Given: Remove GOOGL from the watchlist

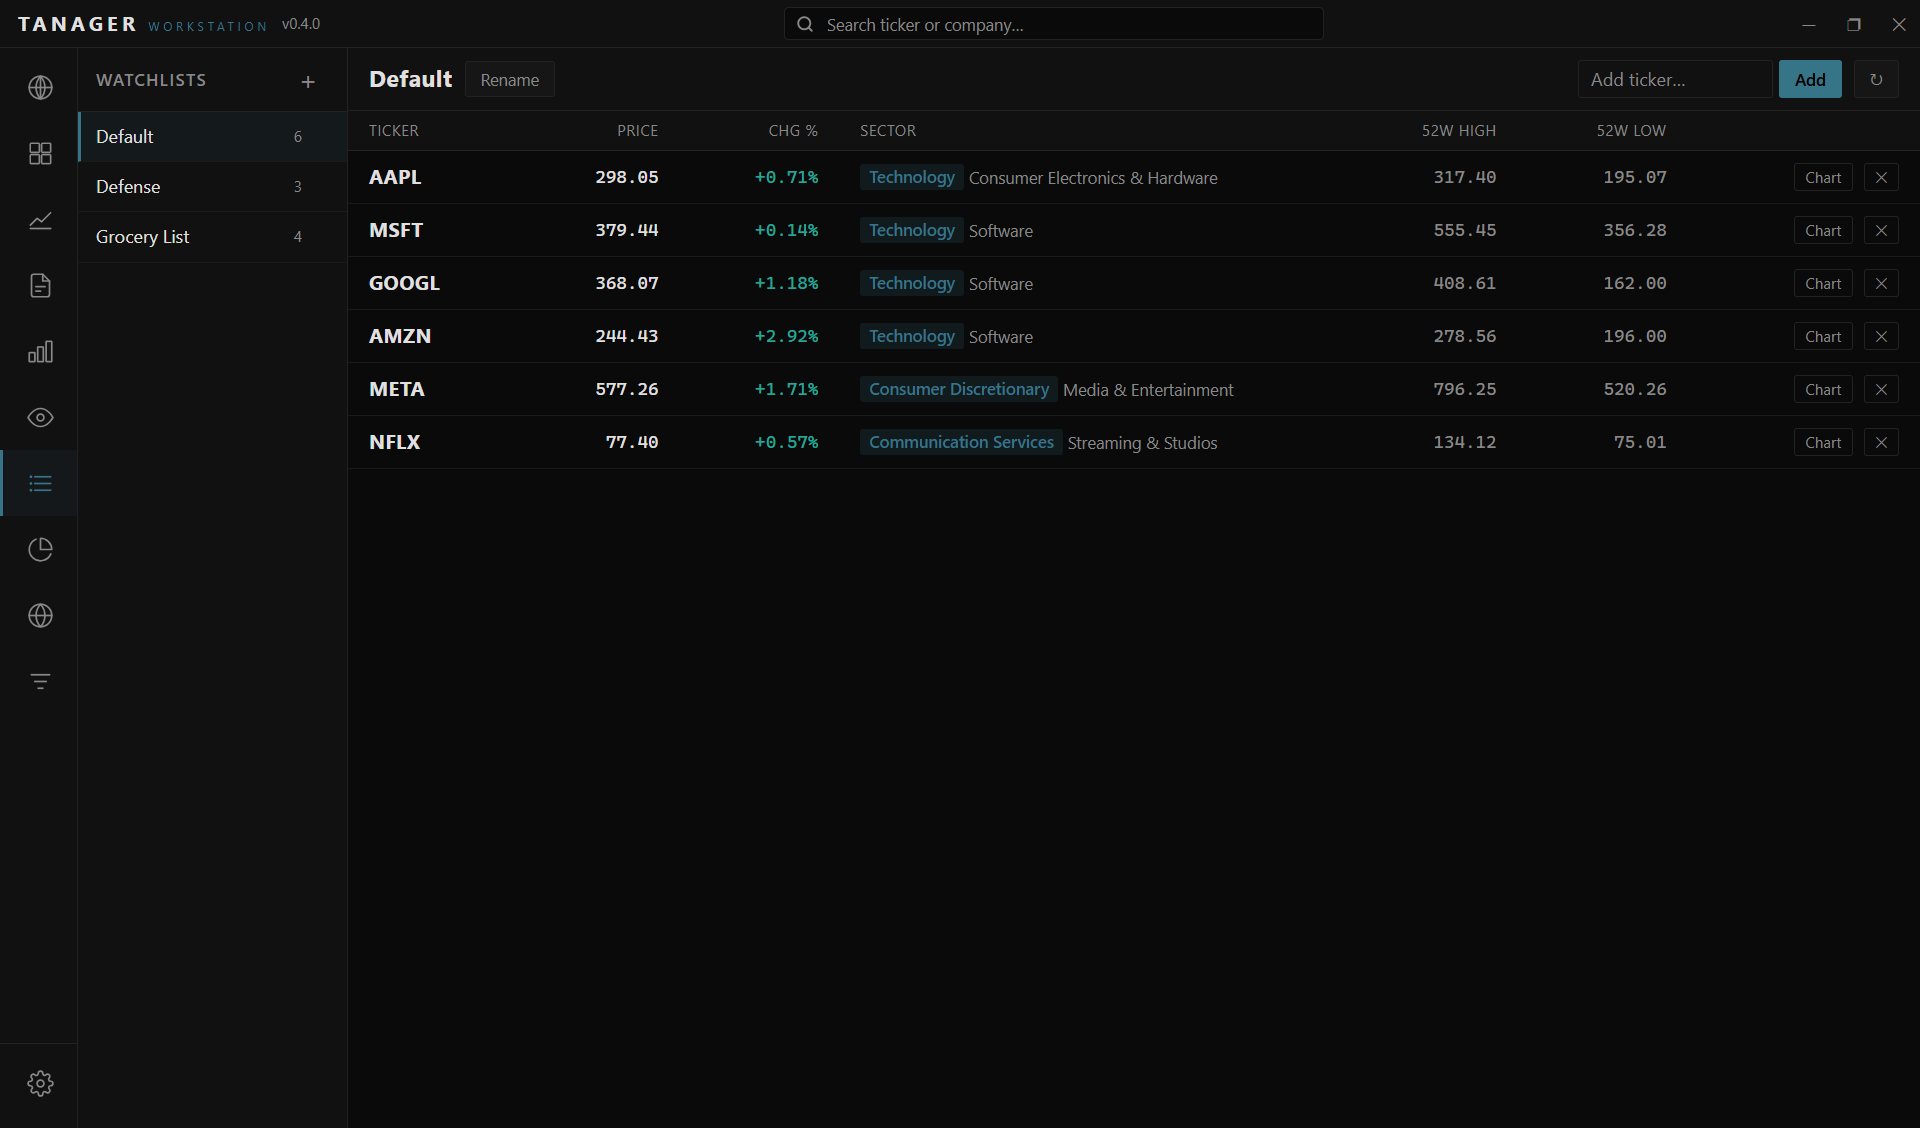Looking at the screenshot, I should 1881,283.
